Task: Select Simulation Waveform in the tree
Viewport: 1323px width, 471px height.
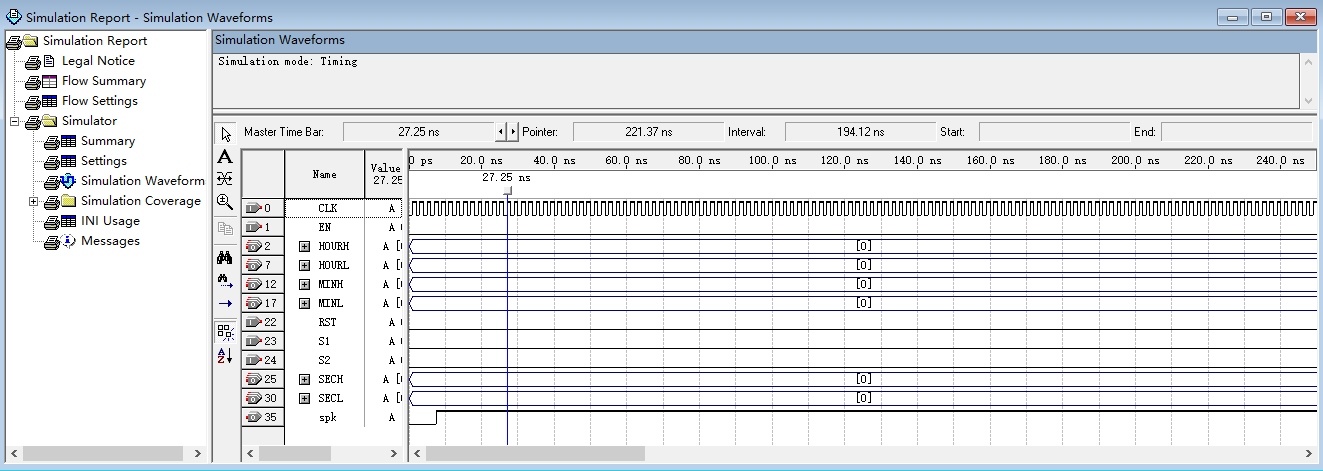Action: [143, 181]
